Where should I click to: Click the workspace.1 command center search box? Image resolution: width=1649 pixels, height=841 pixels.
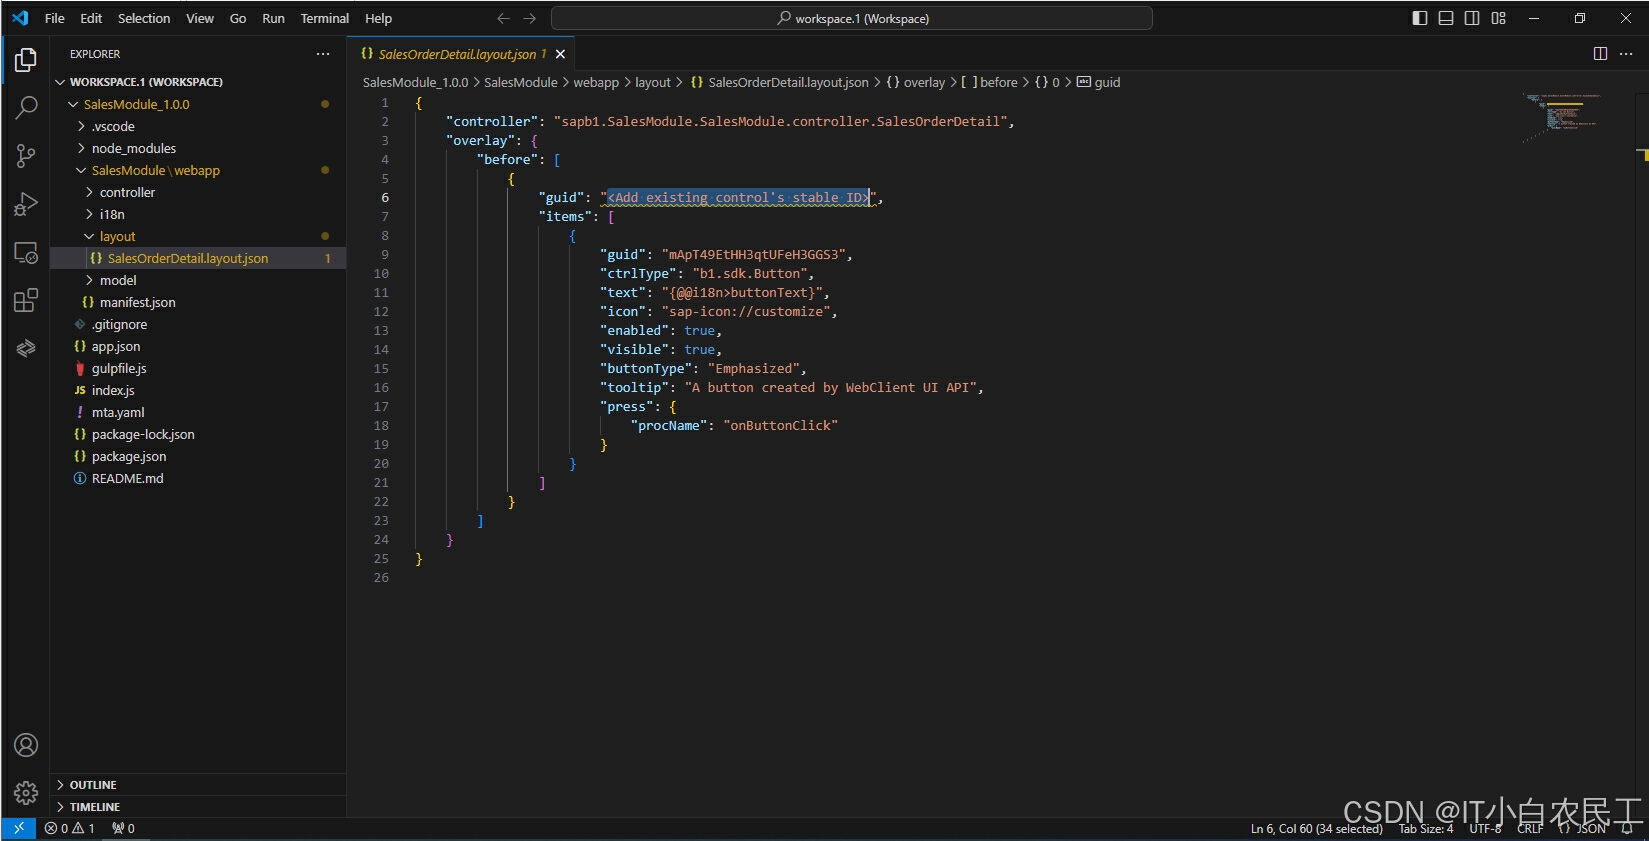pyautogui.click(x=852, y=18)
